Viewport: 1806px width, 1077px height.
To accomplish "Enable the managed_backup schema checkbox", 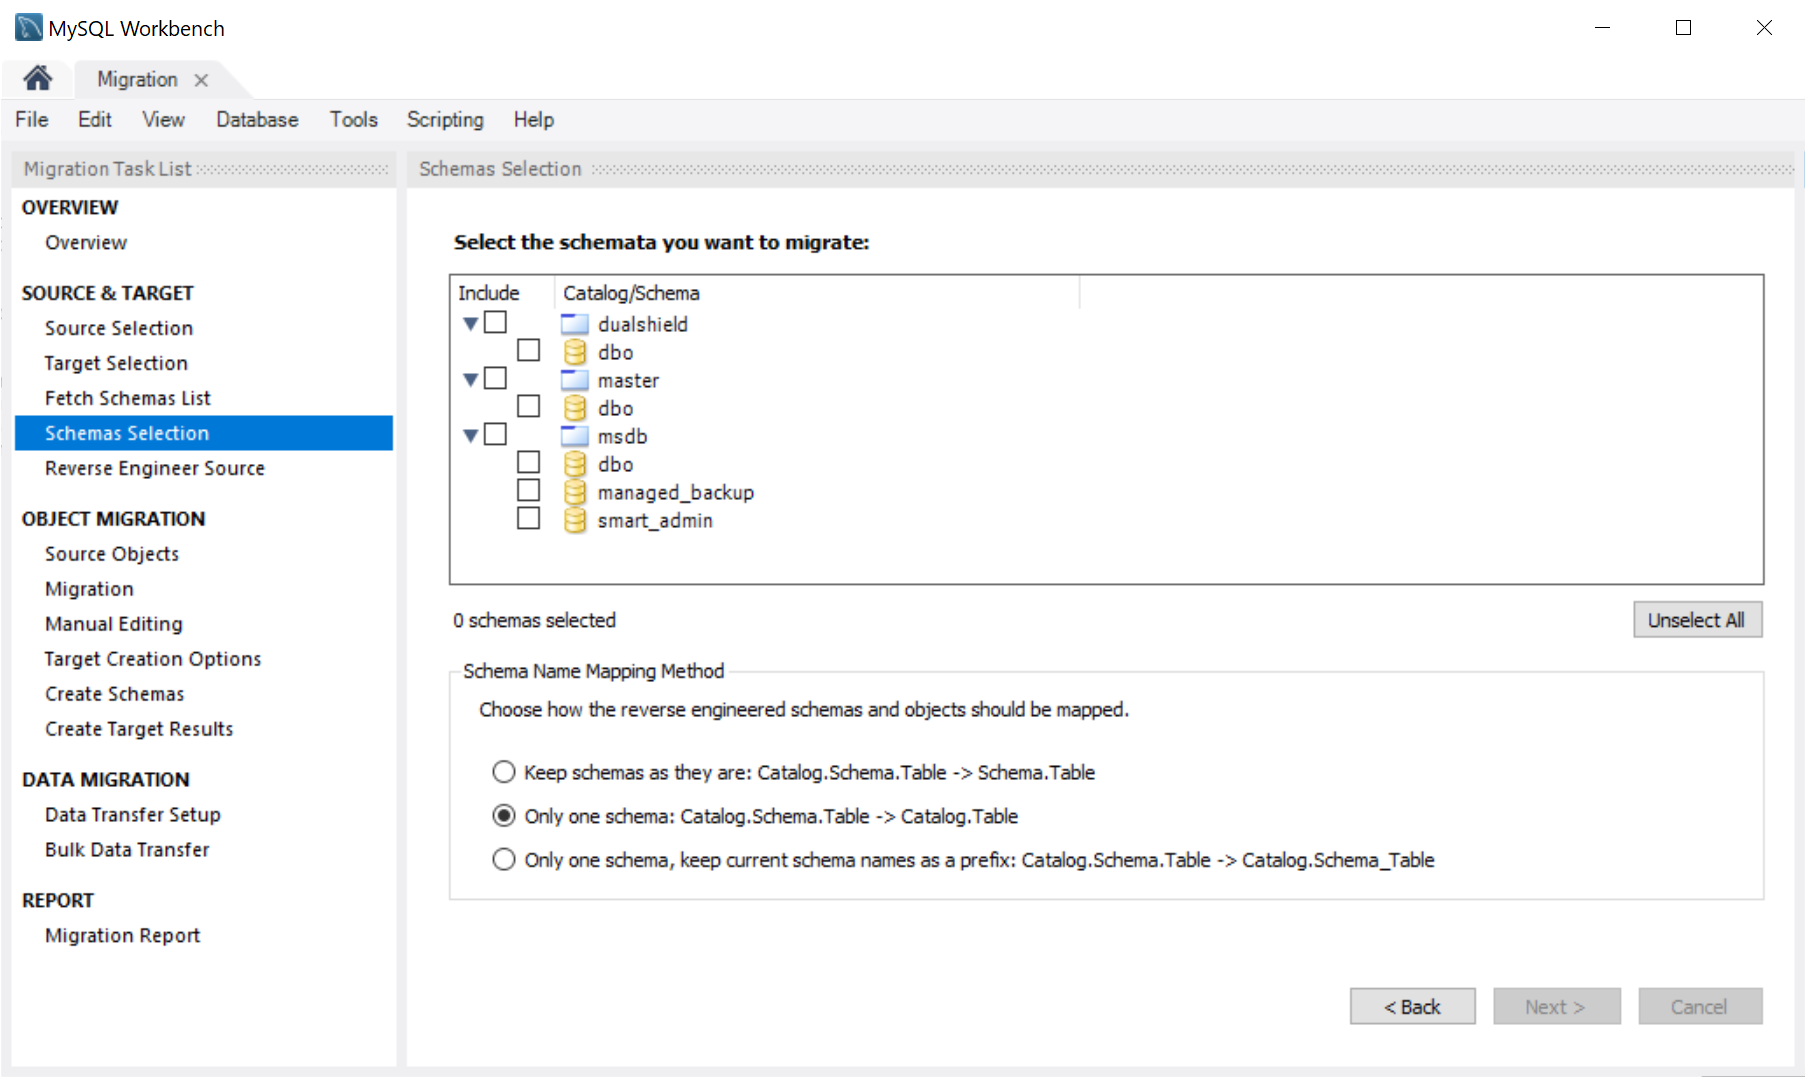I will tap(528, 490).
